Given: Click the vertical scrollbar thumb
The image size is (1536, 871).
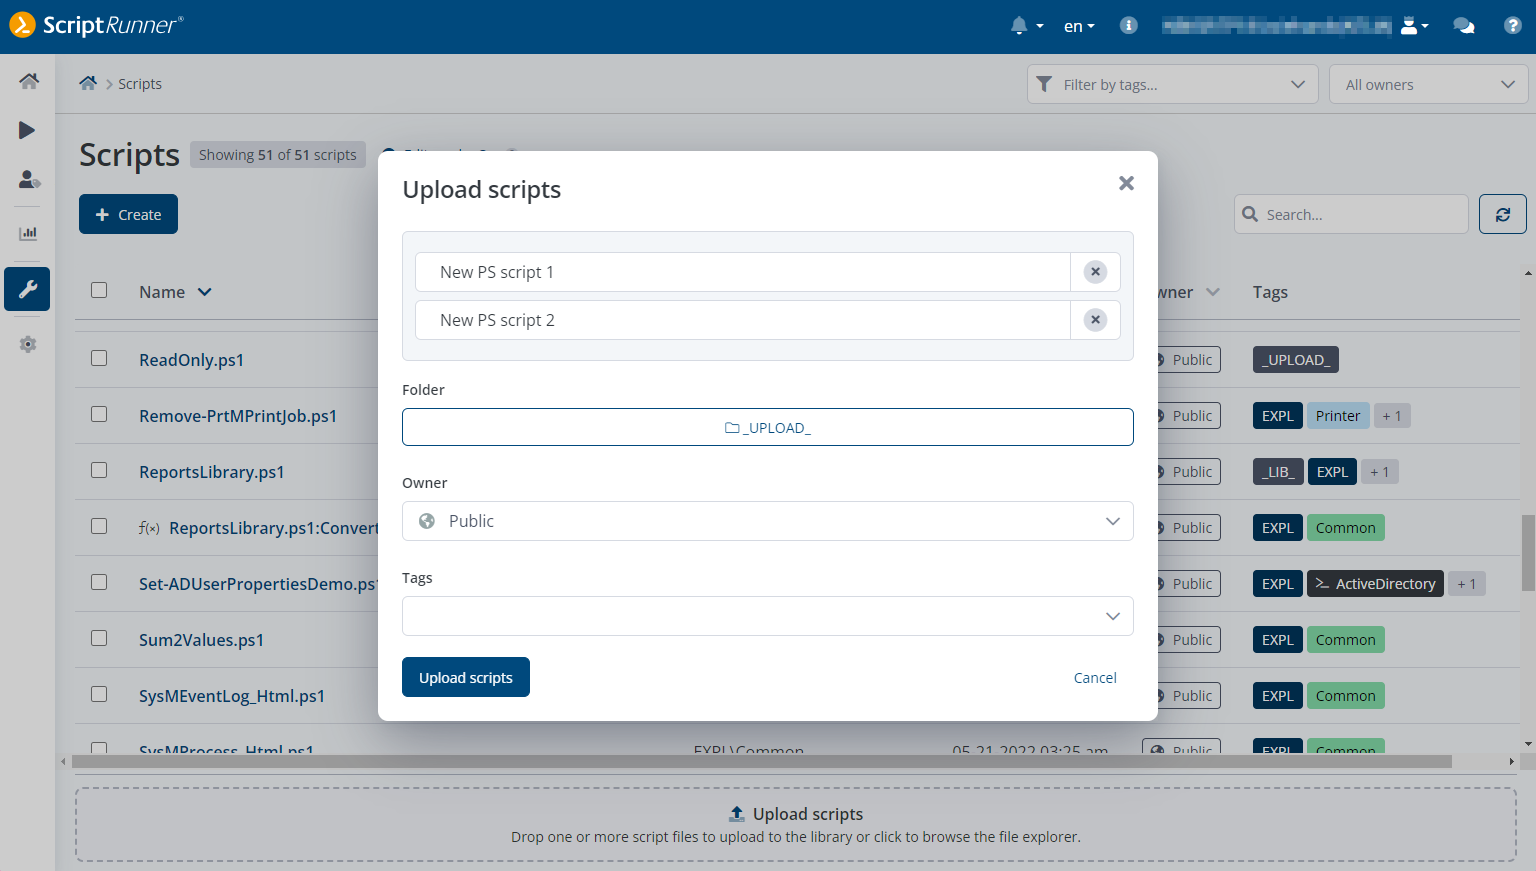Looking at the screenshot, I should point(1528,552).
